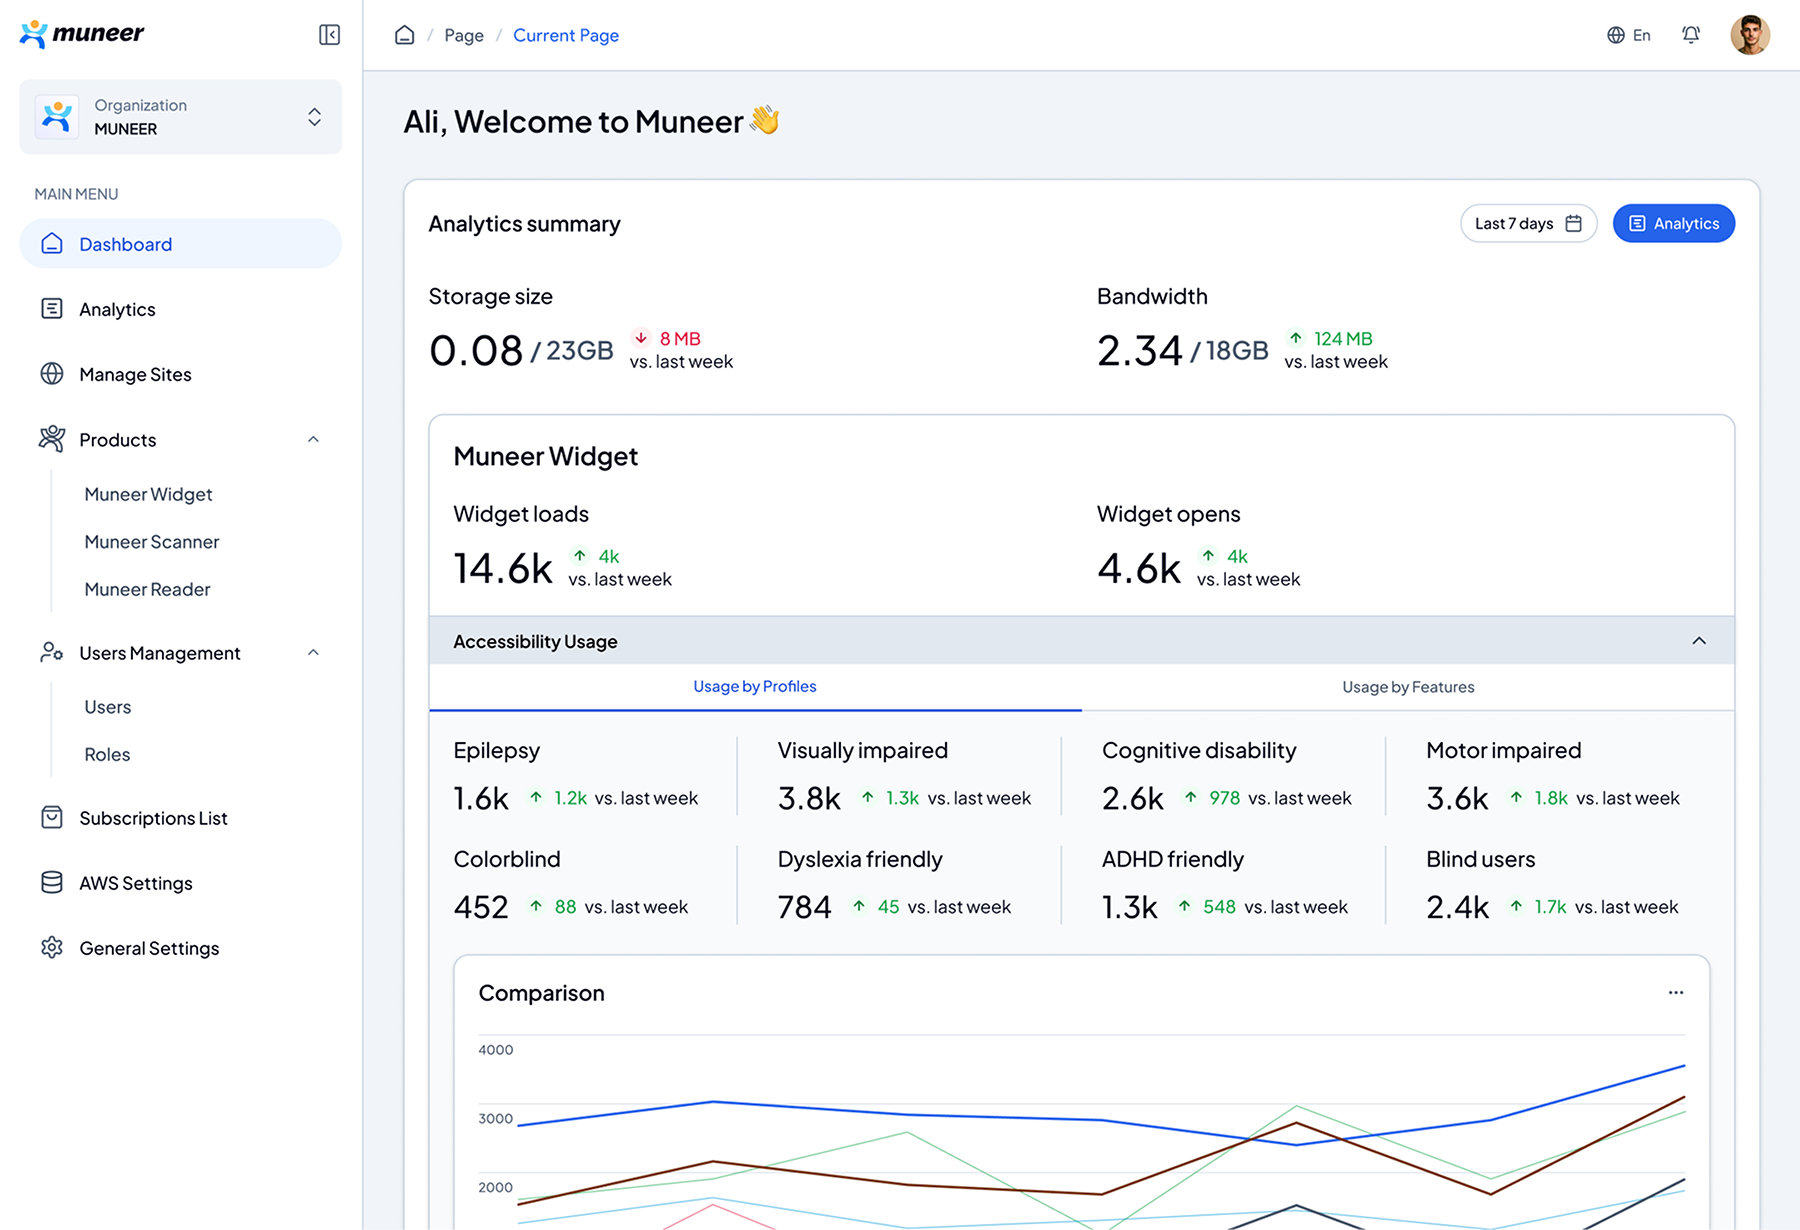This screenshot has width=1800, height=1230.
Task: Click the Widget loads 14.6k value
Action: click(x=503, y=568)
